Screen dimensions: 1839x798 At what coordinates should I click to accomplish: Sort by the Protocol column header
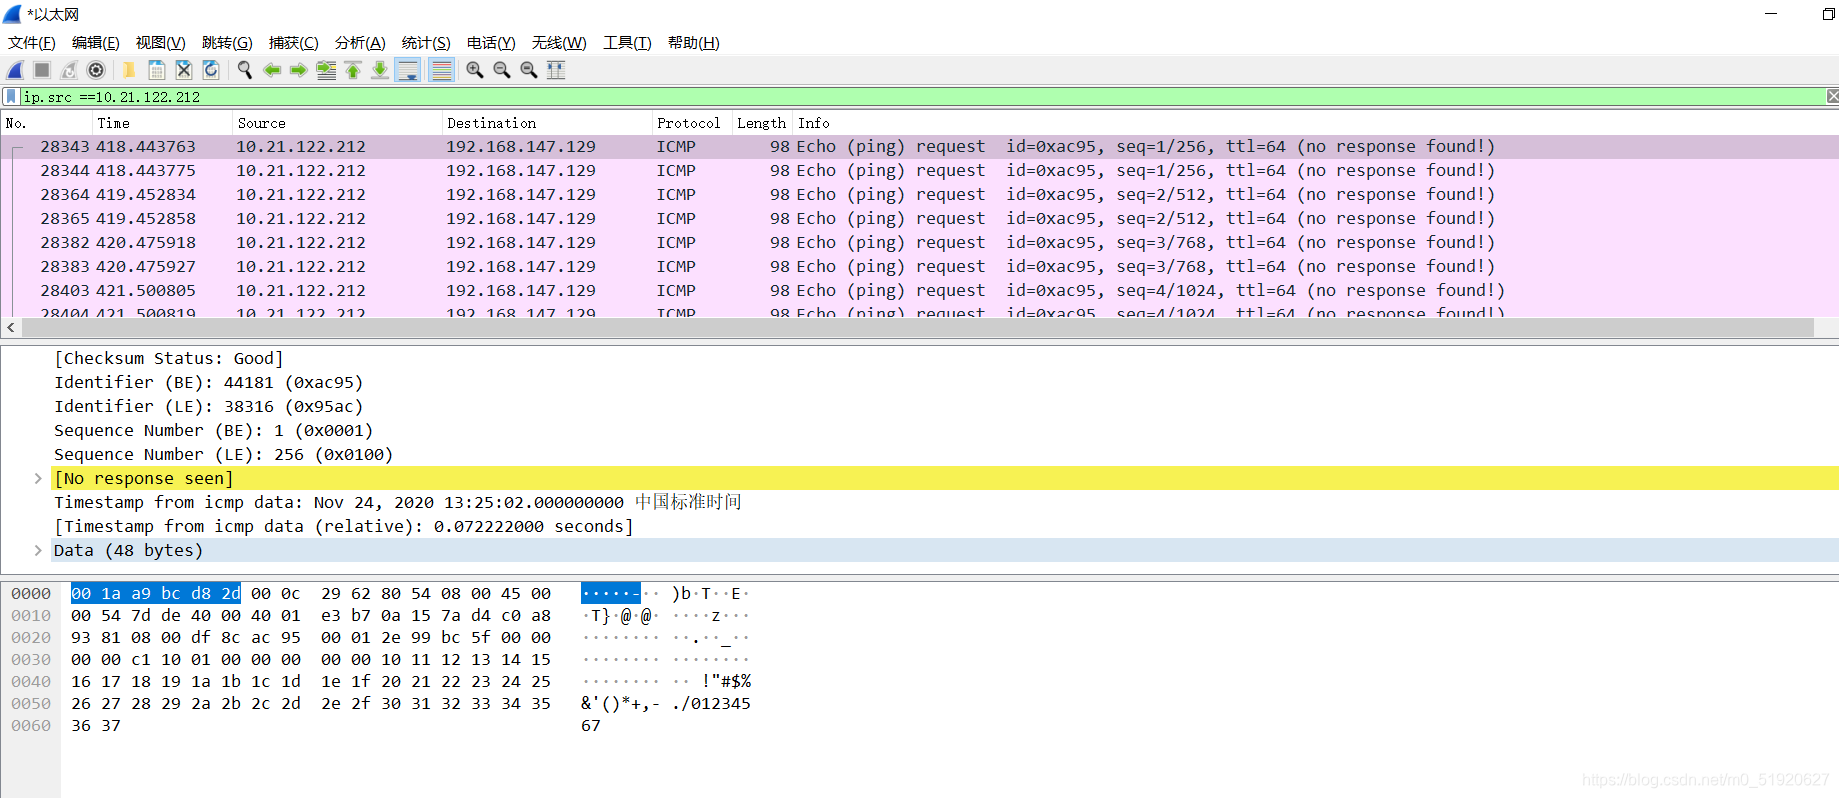691,123
